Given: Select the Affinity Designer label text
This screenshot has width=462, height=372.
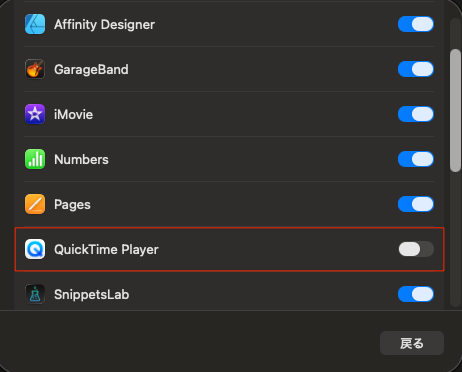Looking at the screenshot, I should pyautogui.click(x=104, y=25).
